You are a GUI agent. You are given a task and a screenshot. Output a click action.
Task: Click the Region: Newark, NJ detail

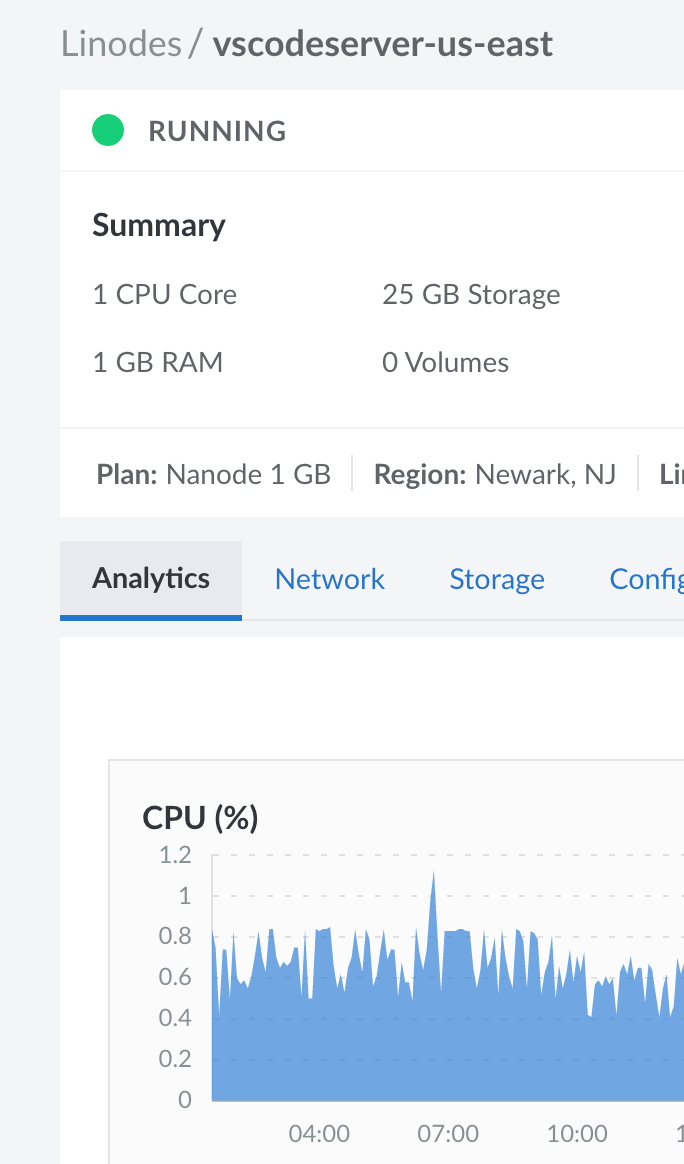tap(495, 474)
